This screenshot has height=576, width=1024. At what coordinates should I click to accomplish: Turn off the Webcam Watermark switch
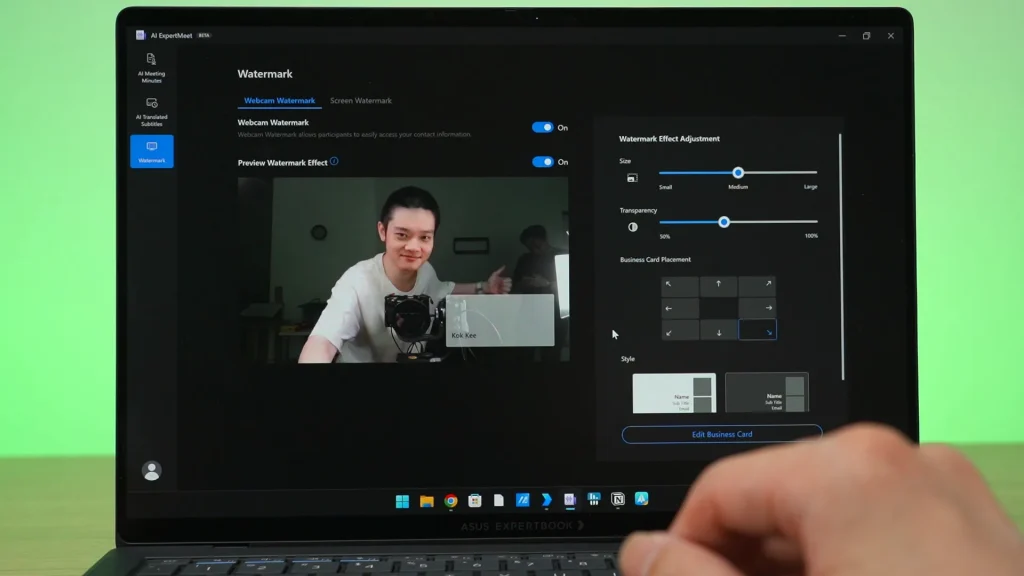pos(542,127)
